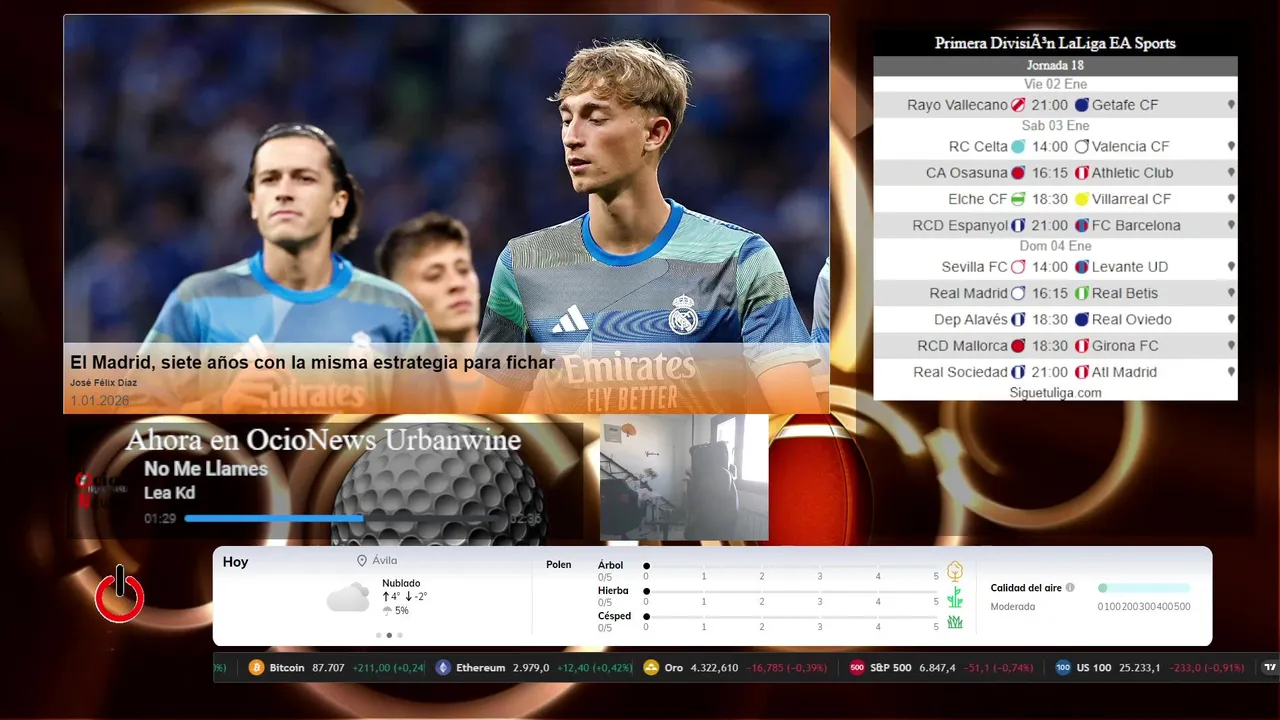Click author name José Félix Díaz
The image size is (1280, 720).
pos(103,383)
